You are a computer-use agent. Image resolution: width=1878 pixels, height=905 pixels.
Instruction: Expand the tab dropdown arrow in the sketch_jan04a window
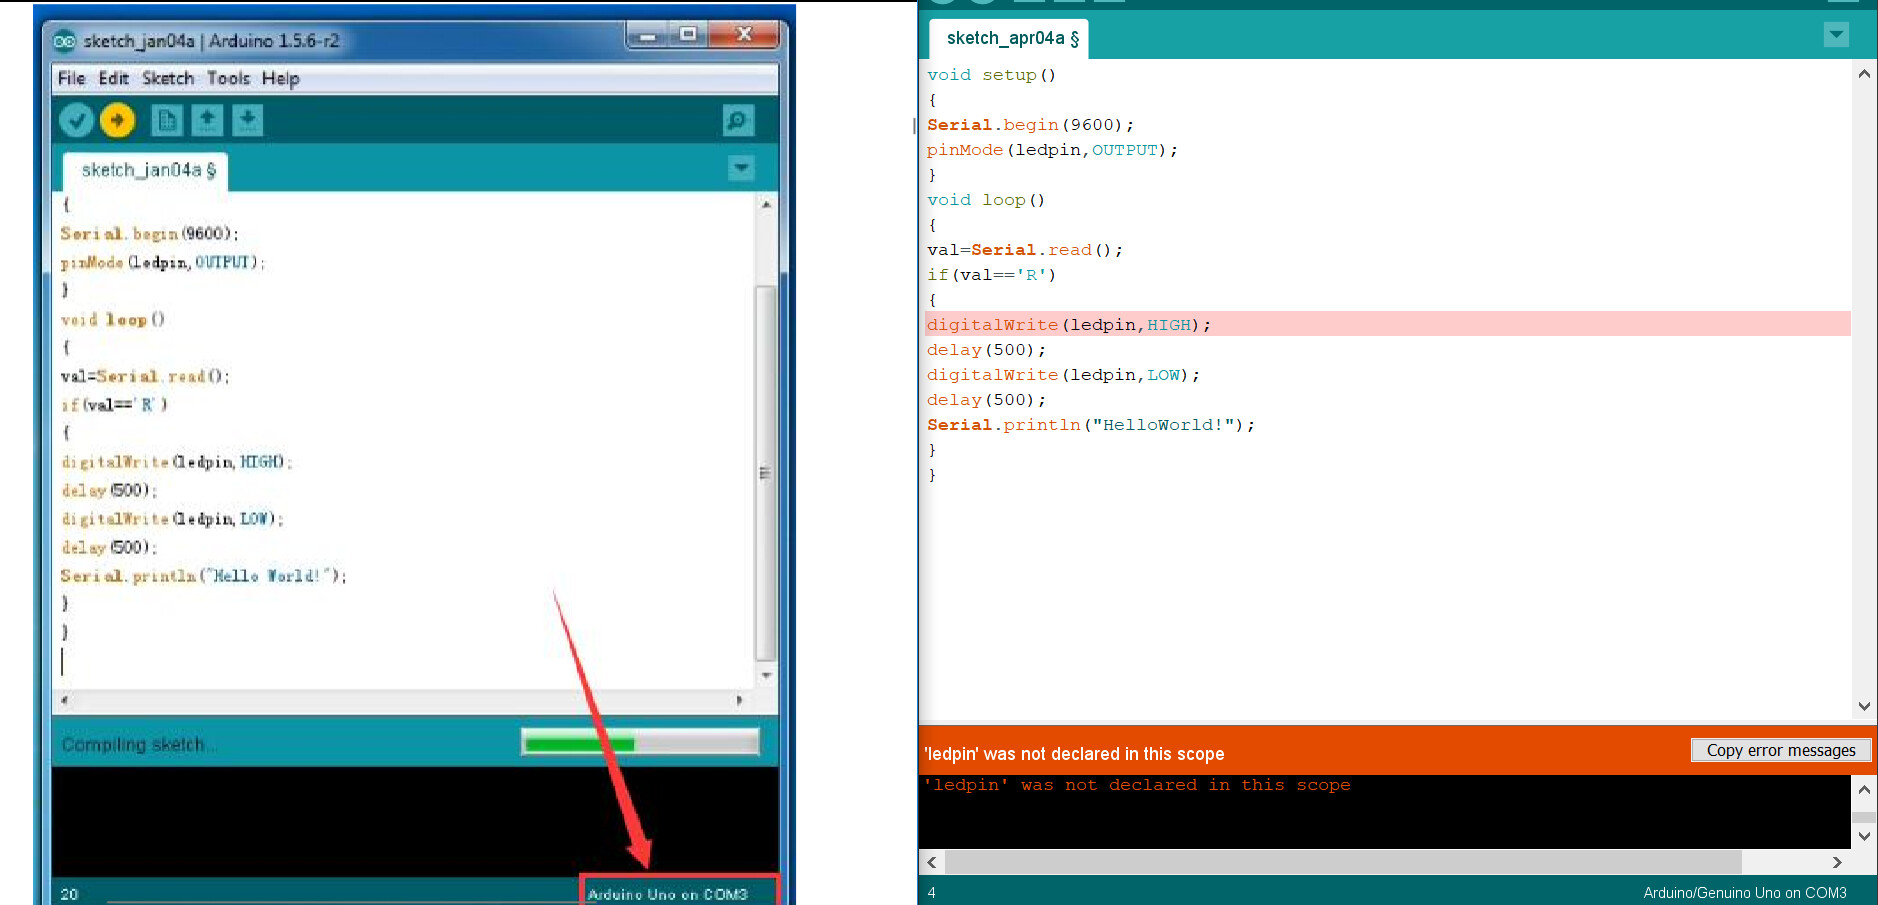pyautogui.click(x=741, y=167)
